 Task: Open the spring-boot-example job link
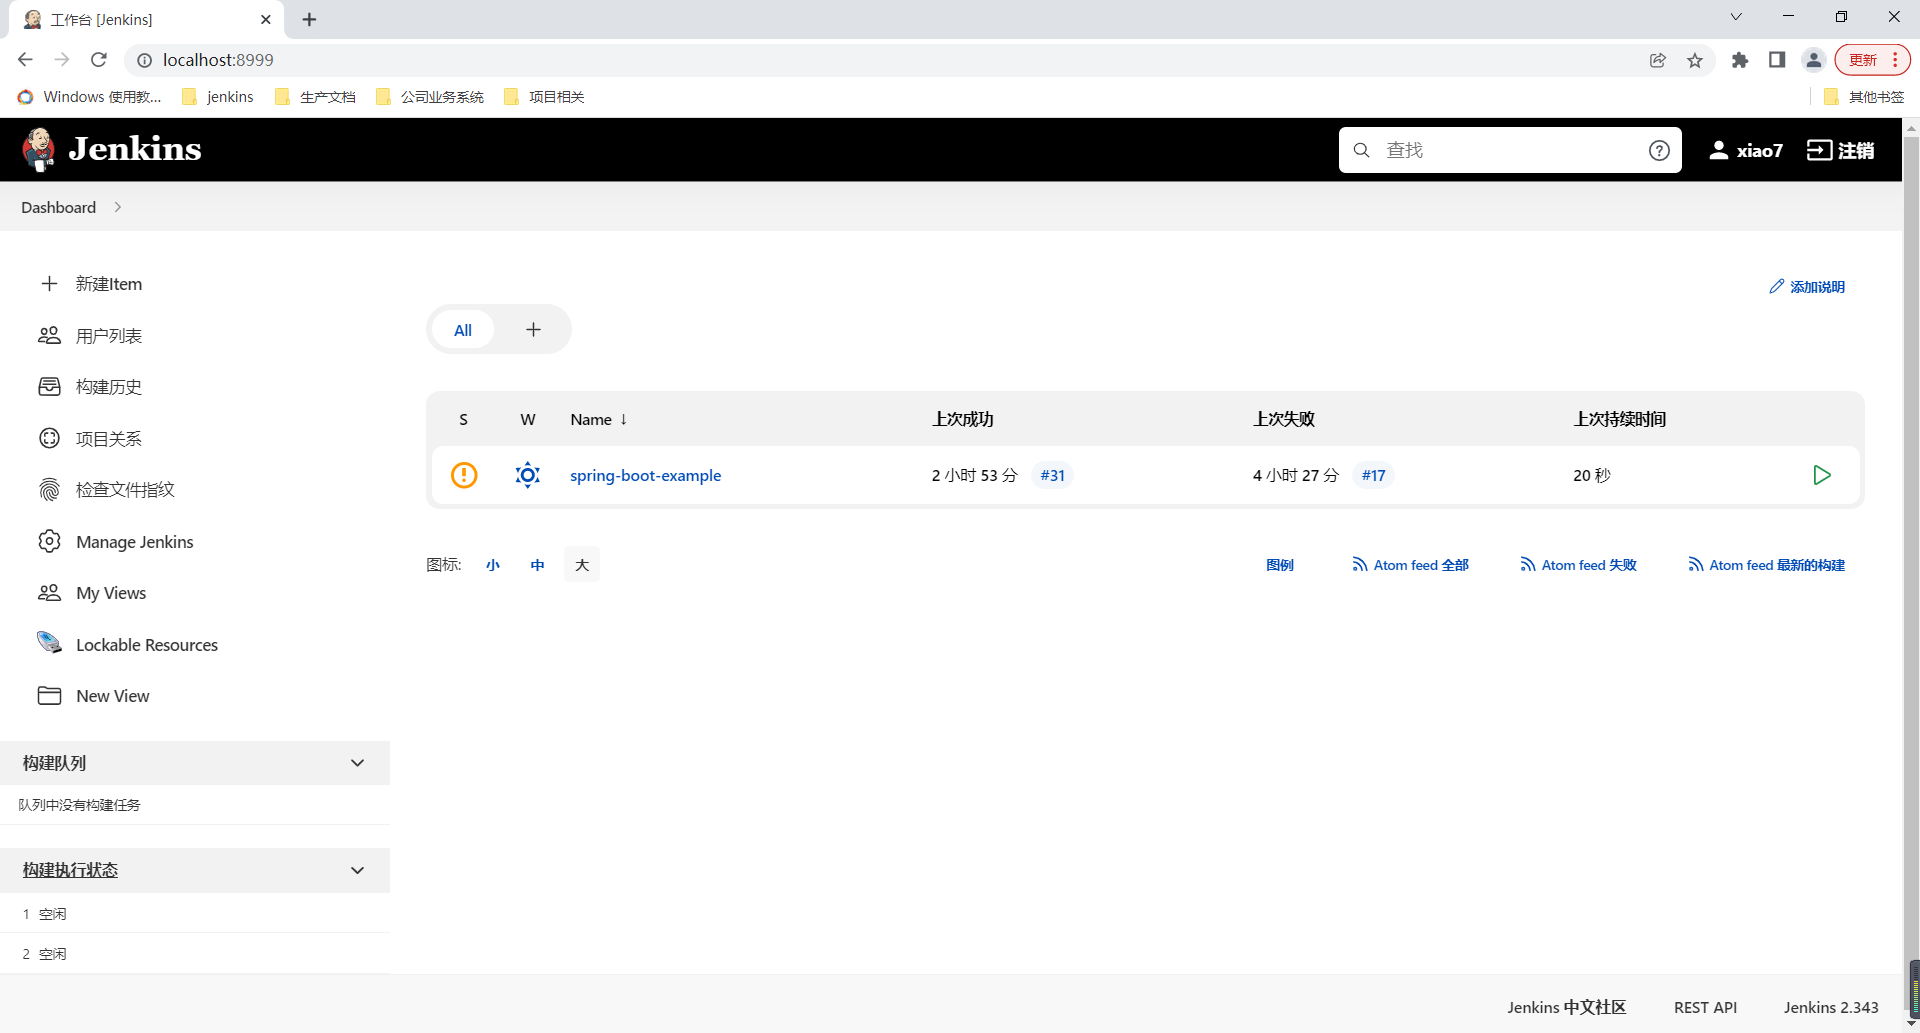(645, 475)
